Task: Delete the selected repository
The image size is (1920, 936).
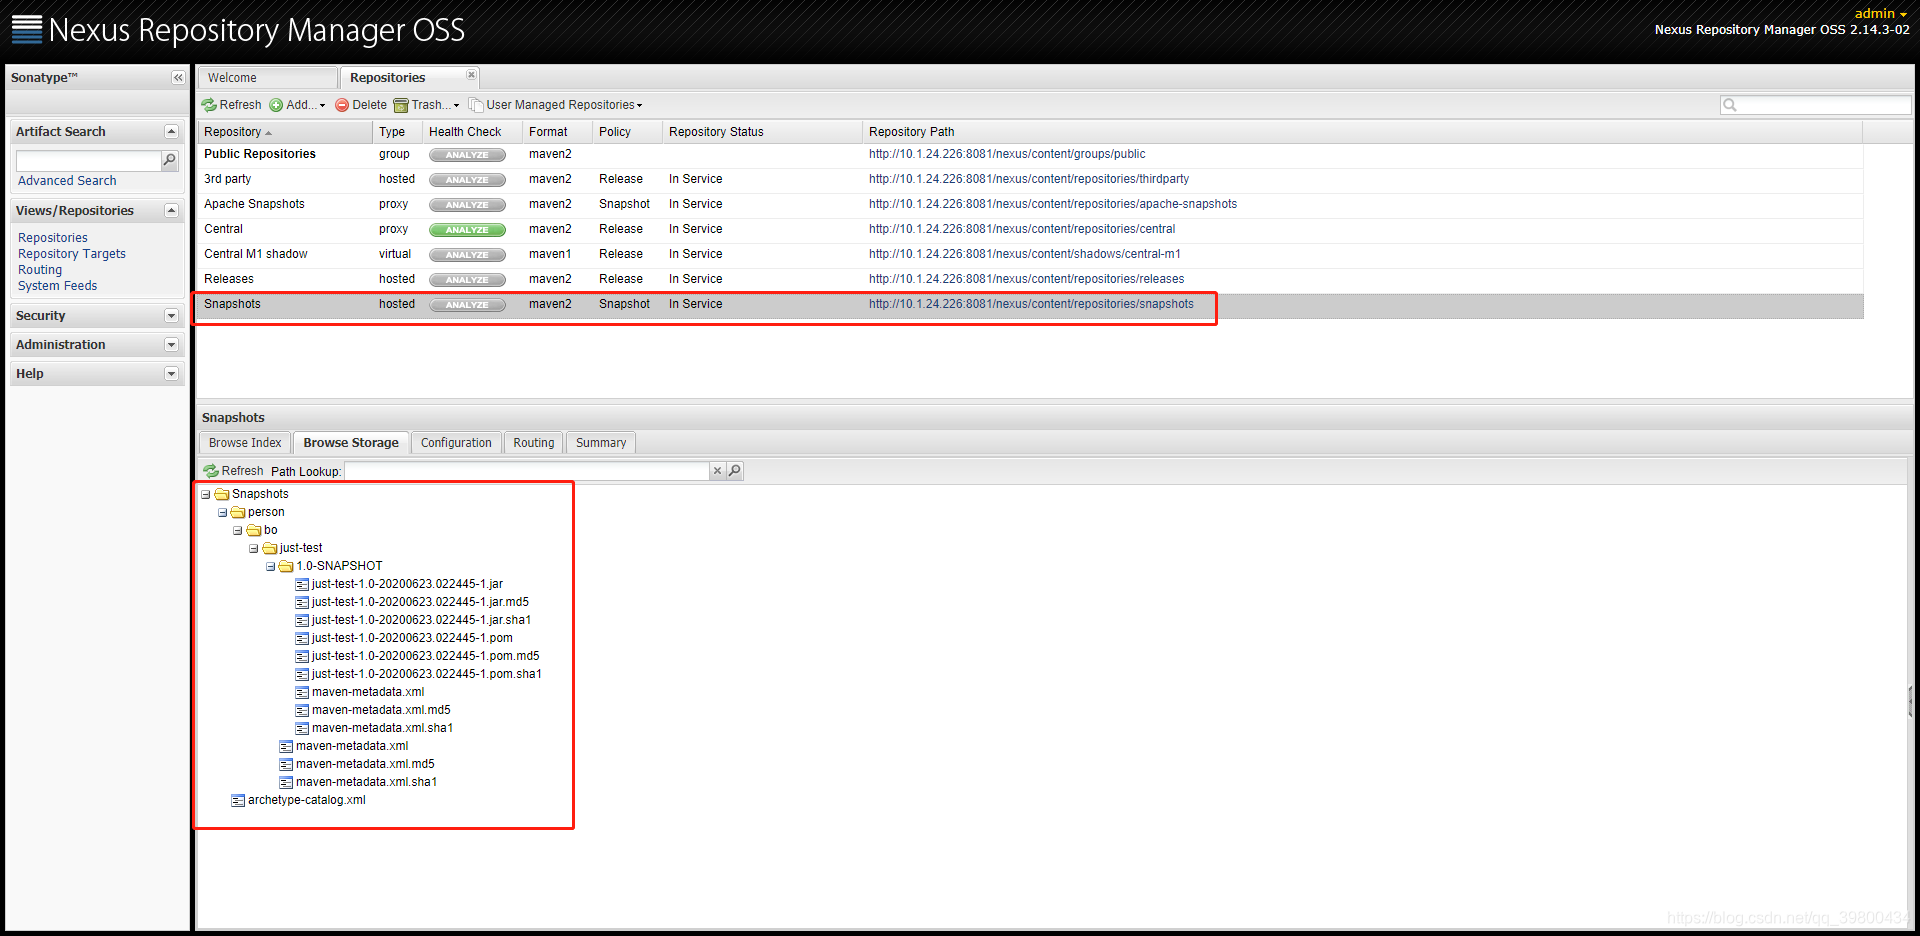Action: coord(361,105)
